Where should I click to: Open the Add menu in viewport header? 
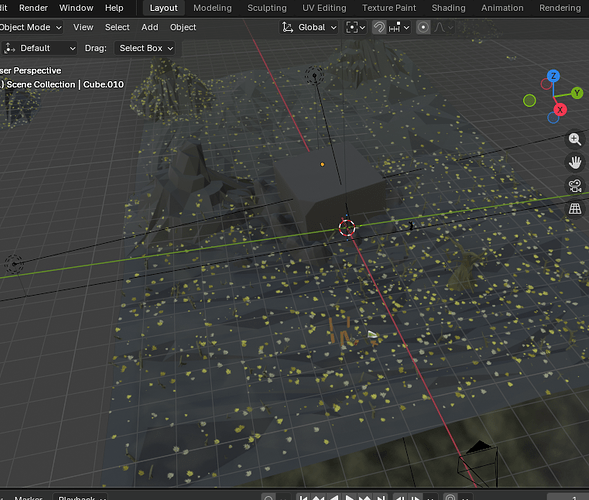[x=150, y=27]
